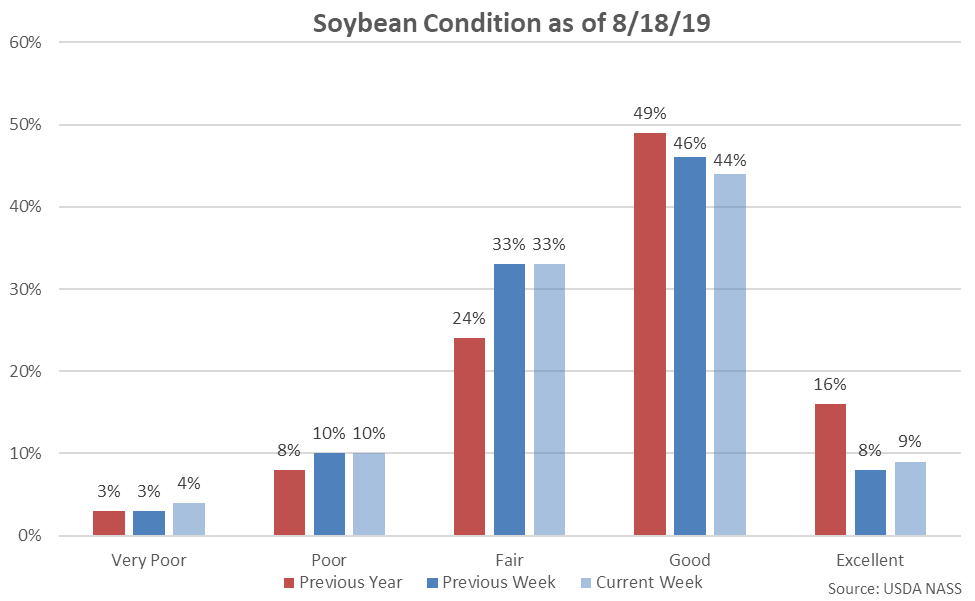Click the 49% data label
Viewport: 975px width, 601px height.
click(x=649, y=114)
